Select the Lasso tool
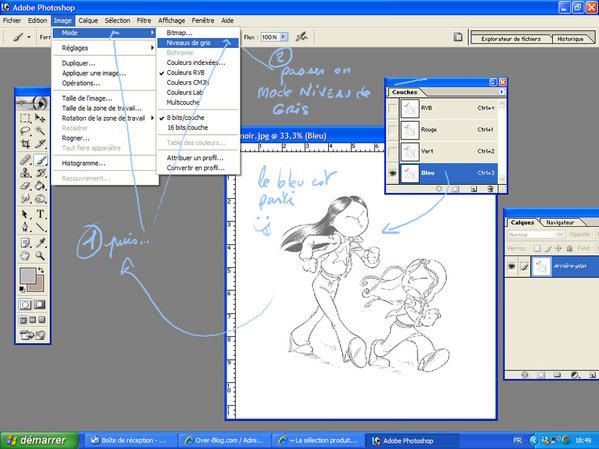This screenshot has width=599, height=449. (x=25, y=131)
